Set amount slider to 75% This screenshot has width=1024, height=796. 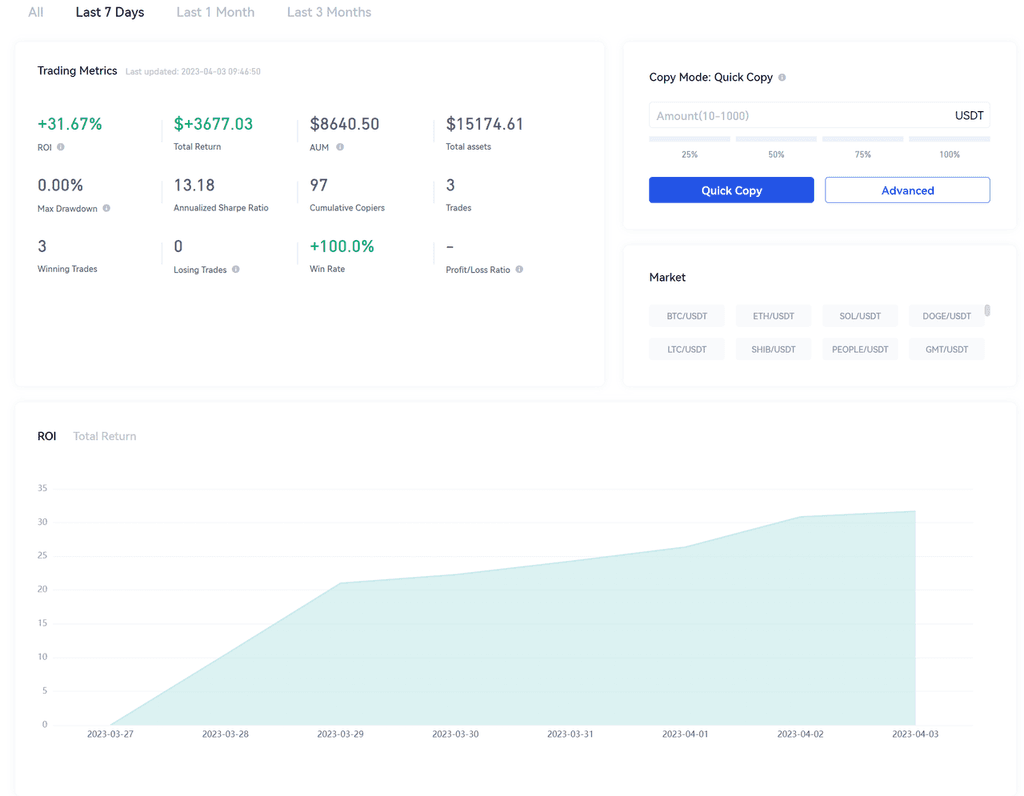(863, 140)
